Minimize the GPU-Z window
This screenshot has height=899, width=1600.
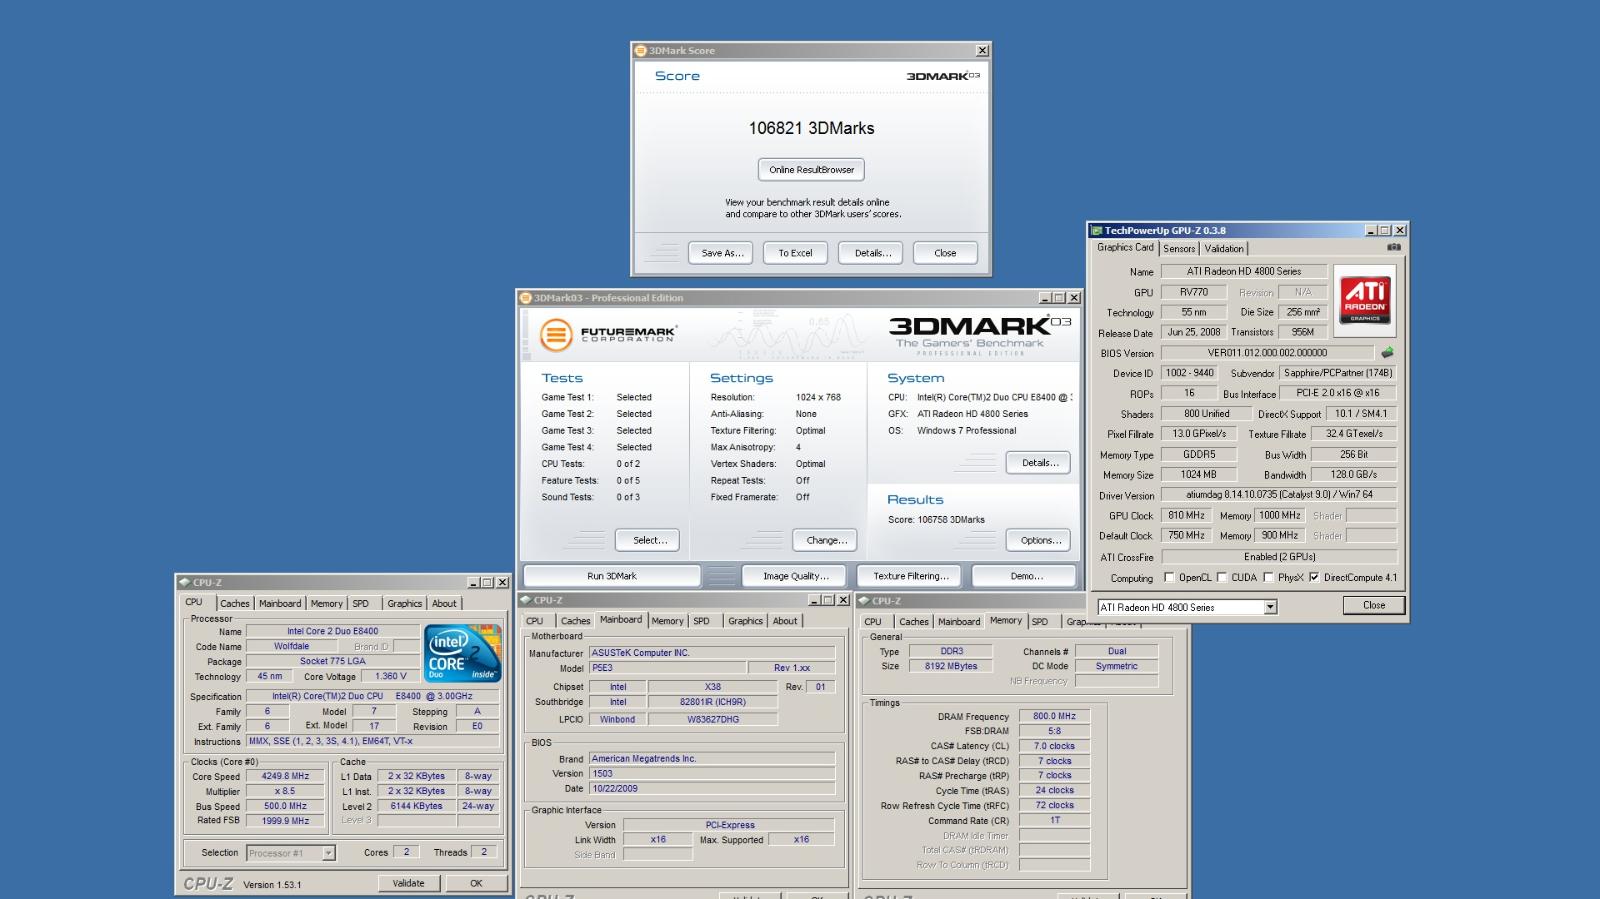[x=1371, y=230]
